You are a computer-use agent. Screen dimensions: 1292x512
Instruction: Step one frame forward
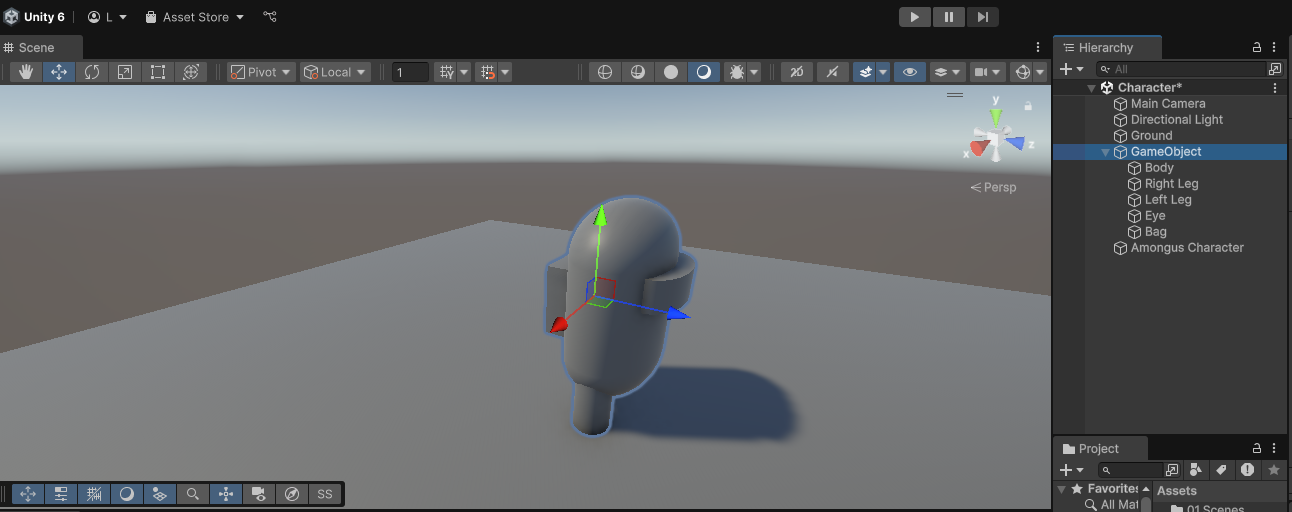(983, 17)
